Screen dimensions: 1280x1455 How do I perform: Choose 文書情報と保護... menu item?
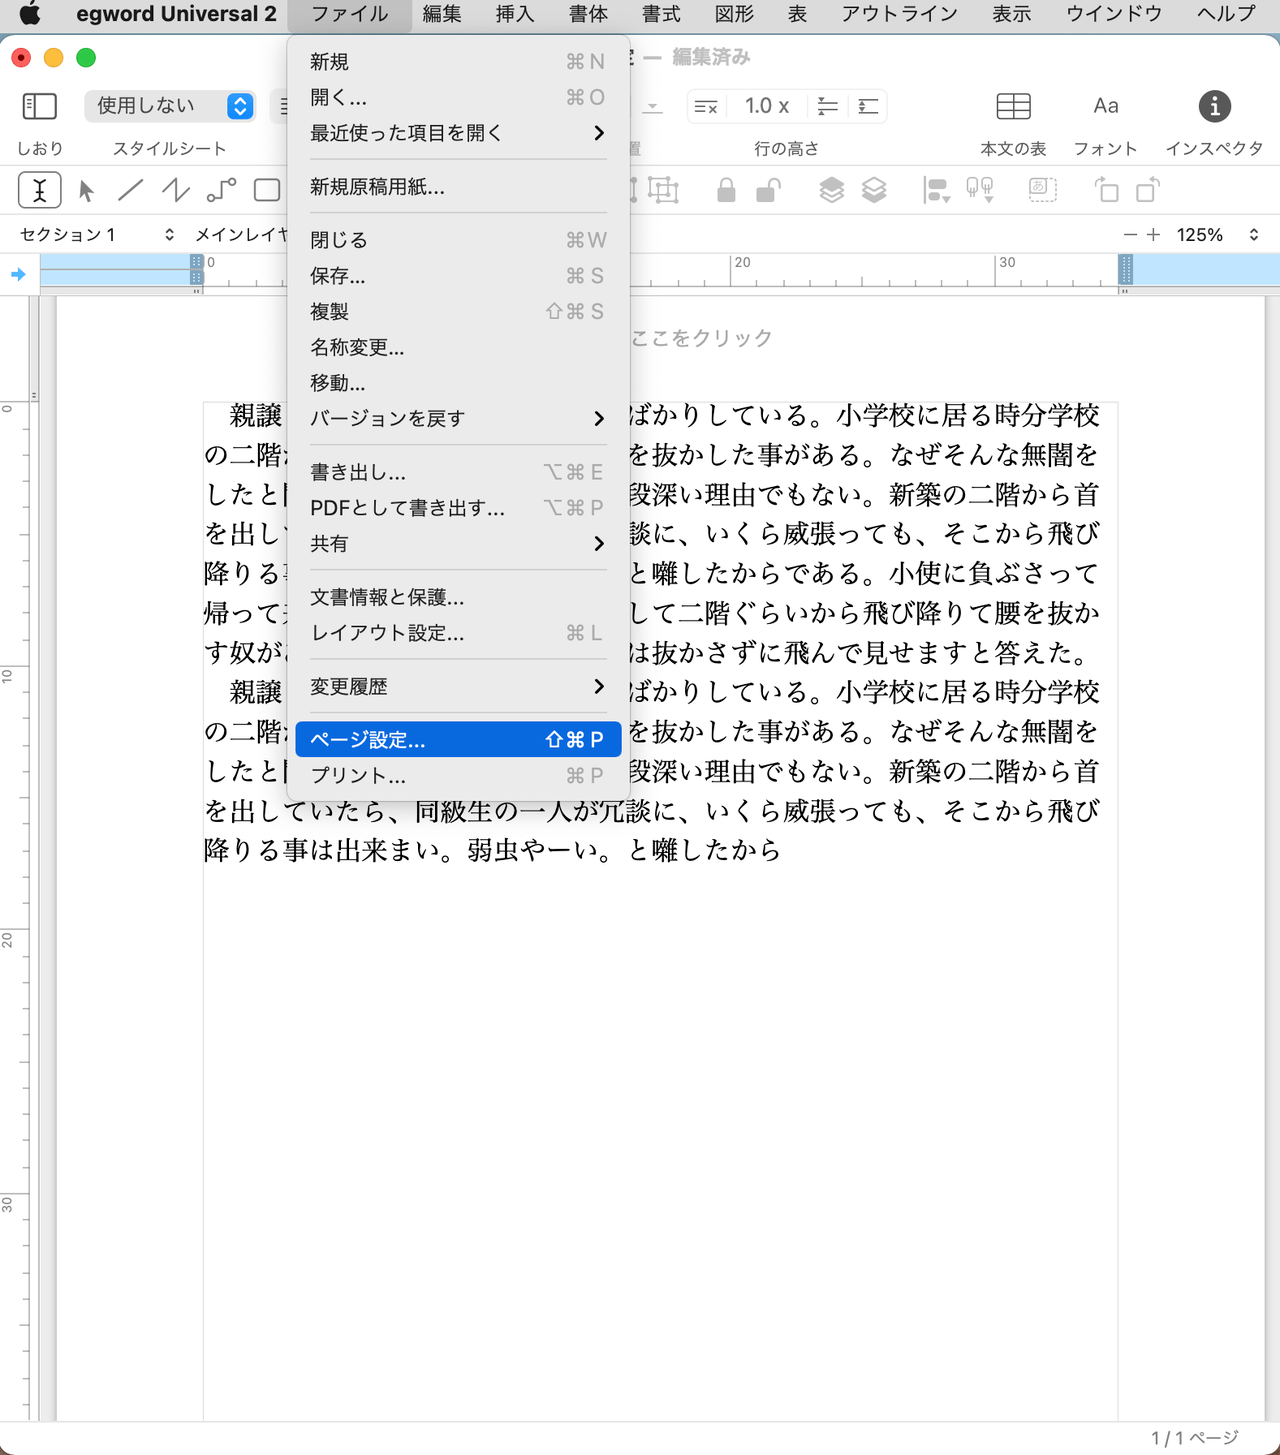click(x=458, y=597)
